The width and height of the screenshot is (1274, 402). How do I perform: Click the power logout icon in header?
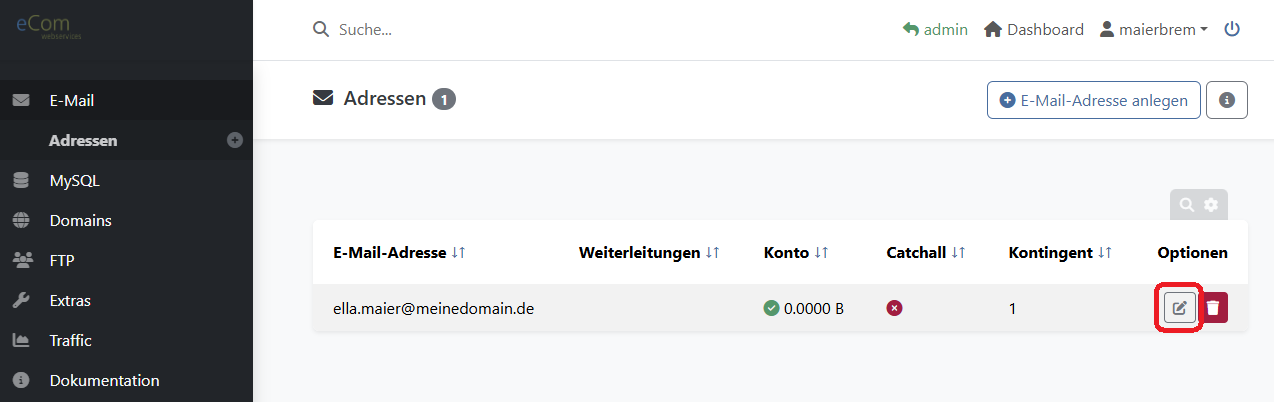click(1232, 29)
